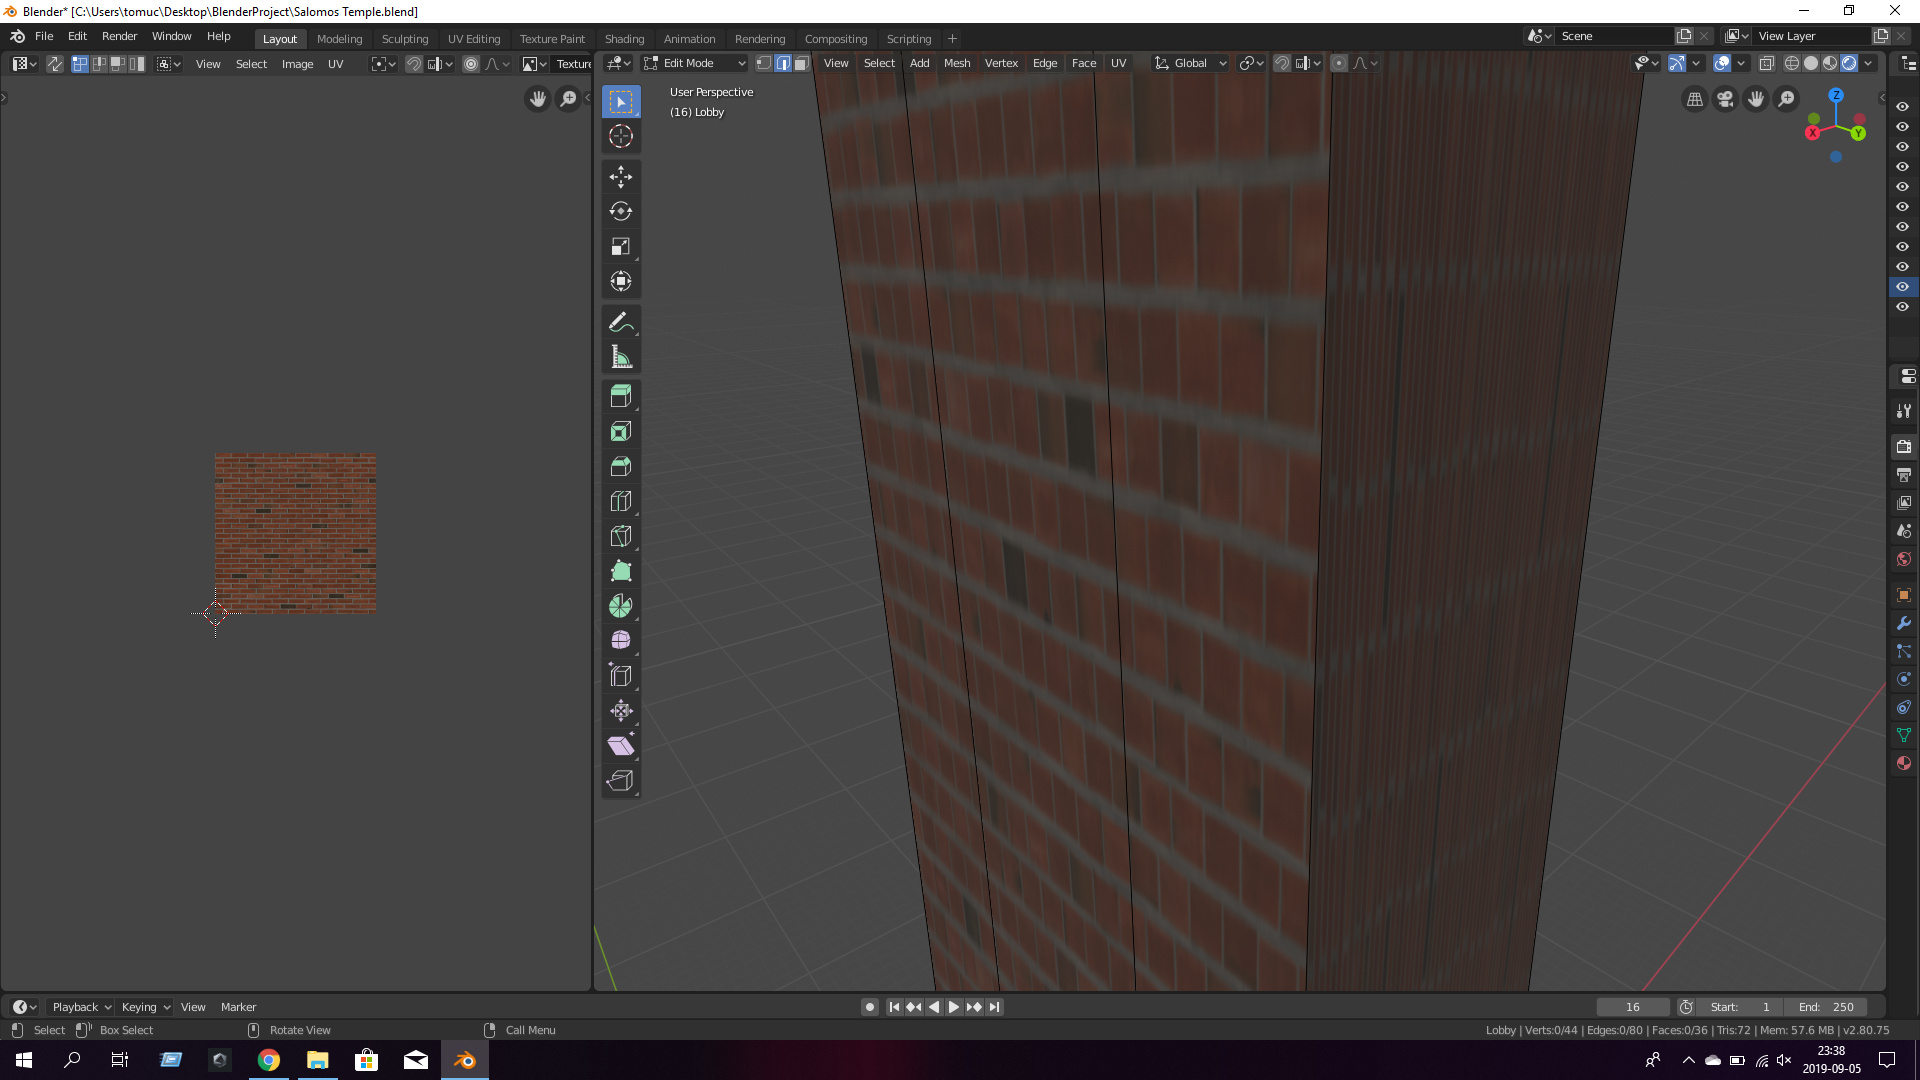The height and width of the screenshot is (1080, 1920).
Task: Open the 3D viewport editor type dropdown
Action: [x=619, y=63]
